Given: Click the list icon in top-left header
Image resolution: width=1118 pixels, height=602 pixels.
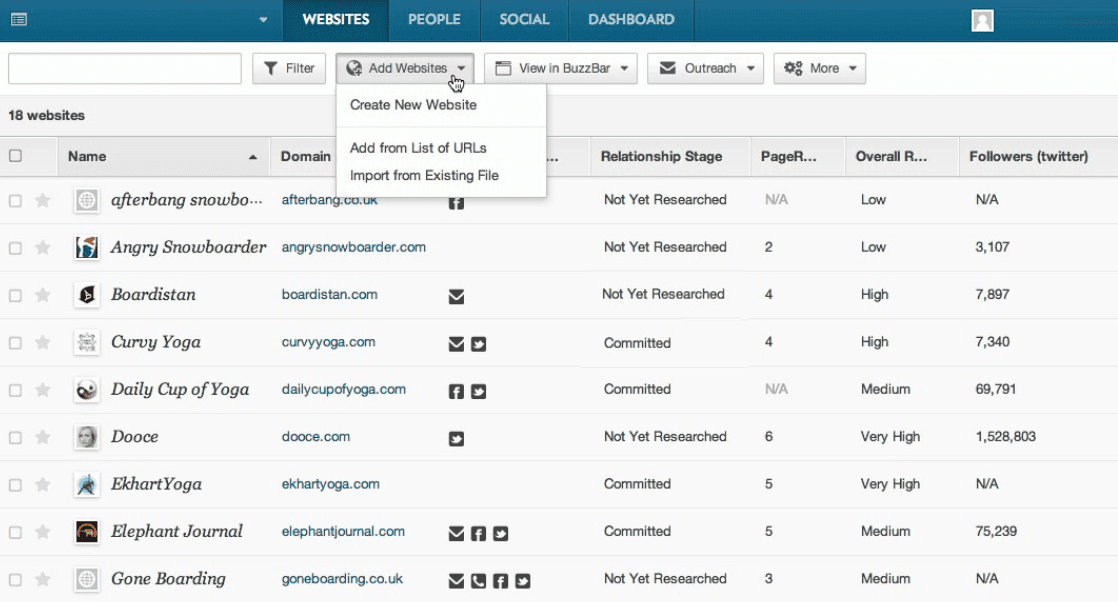Looking at the screenshot, I should coord(19,19).
